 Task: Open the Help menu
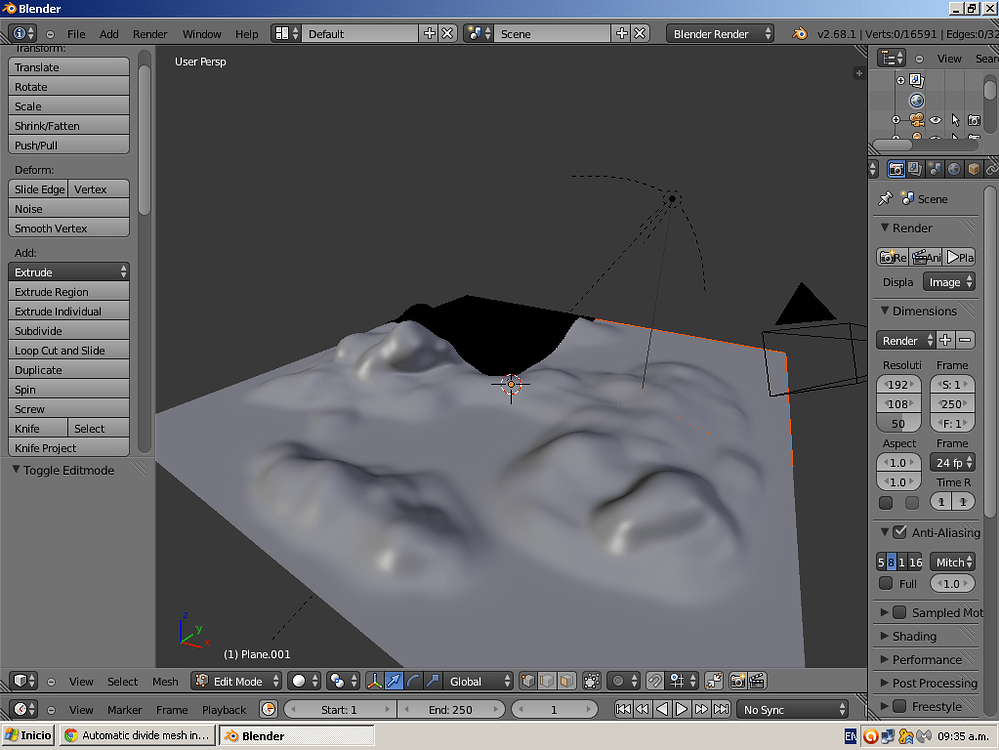click(x=247, y=34)
